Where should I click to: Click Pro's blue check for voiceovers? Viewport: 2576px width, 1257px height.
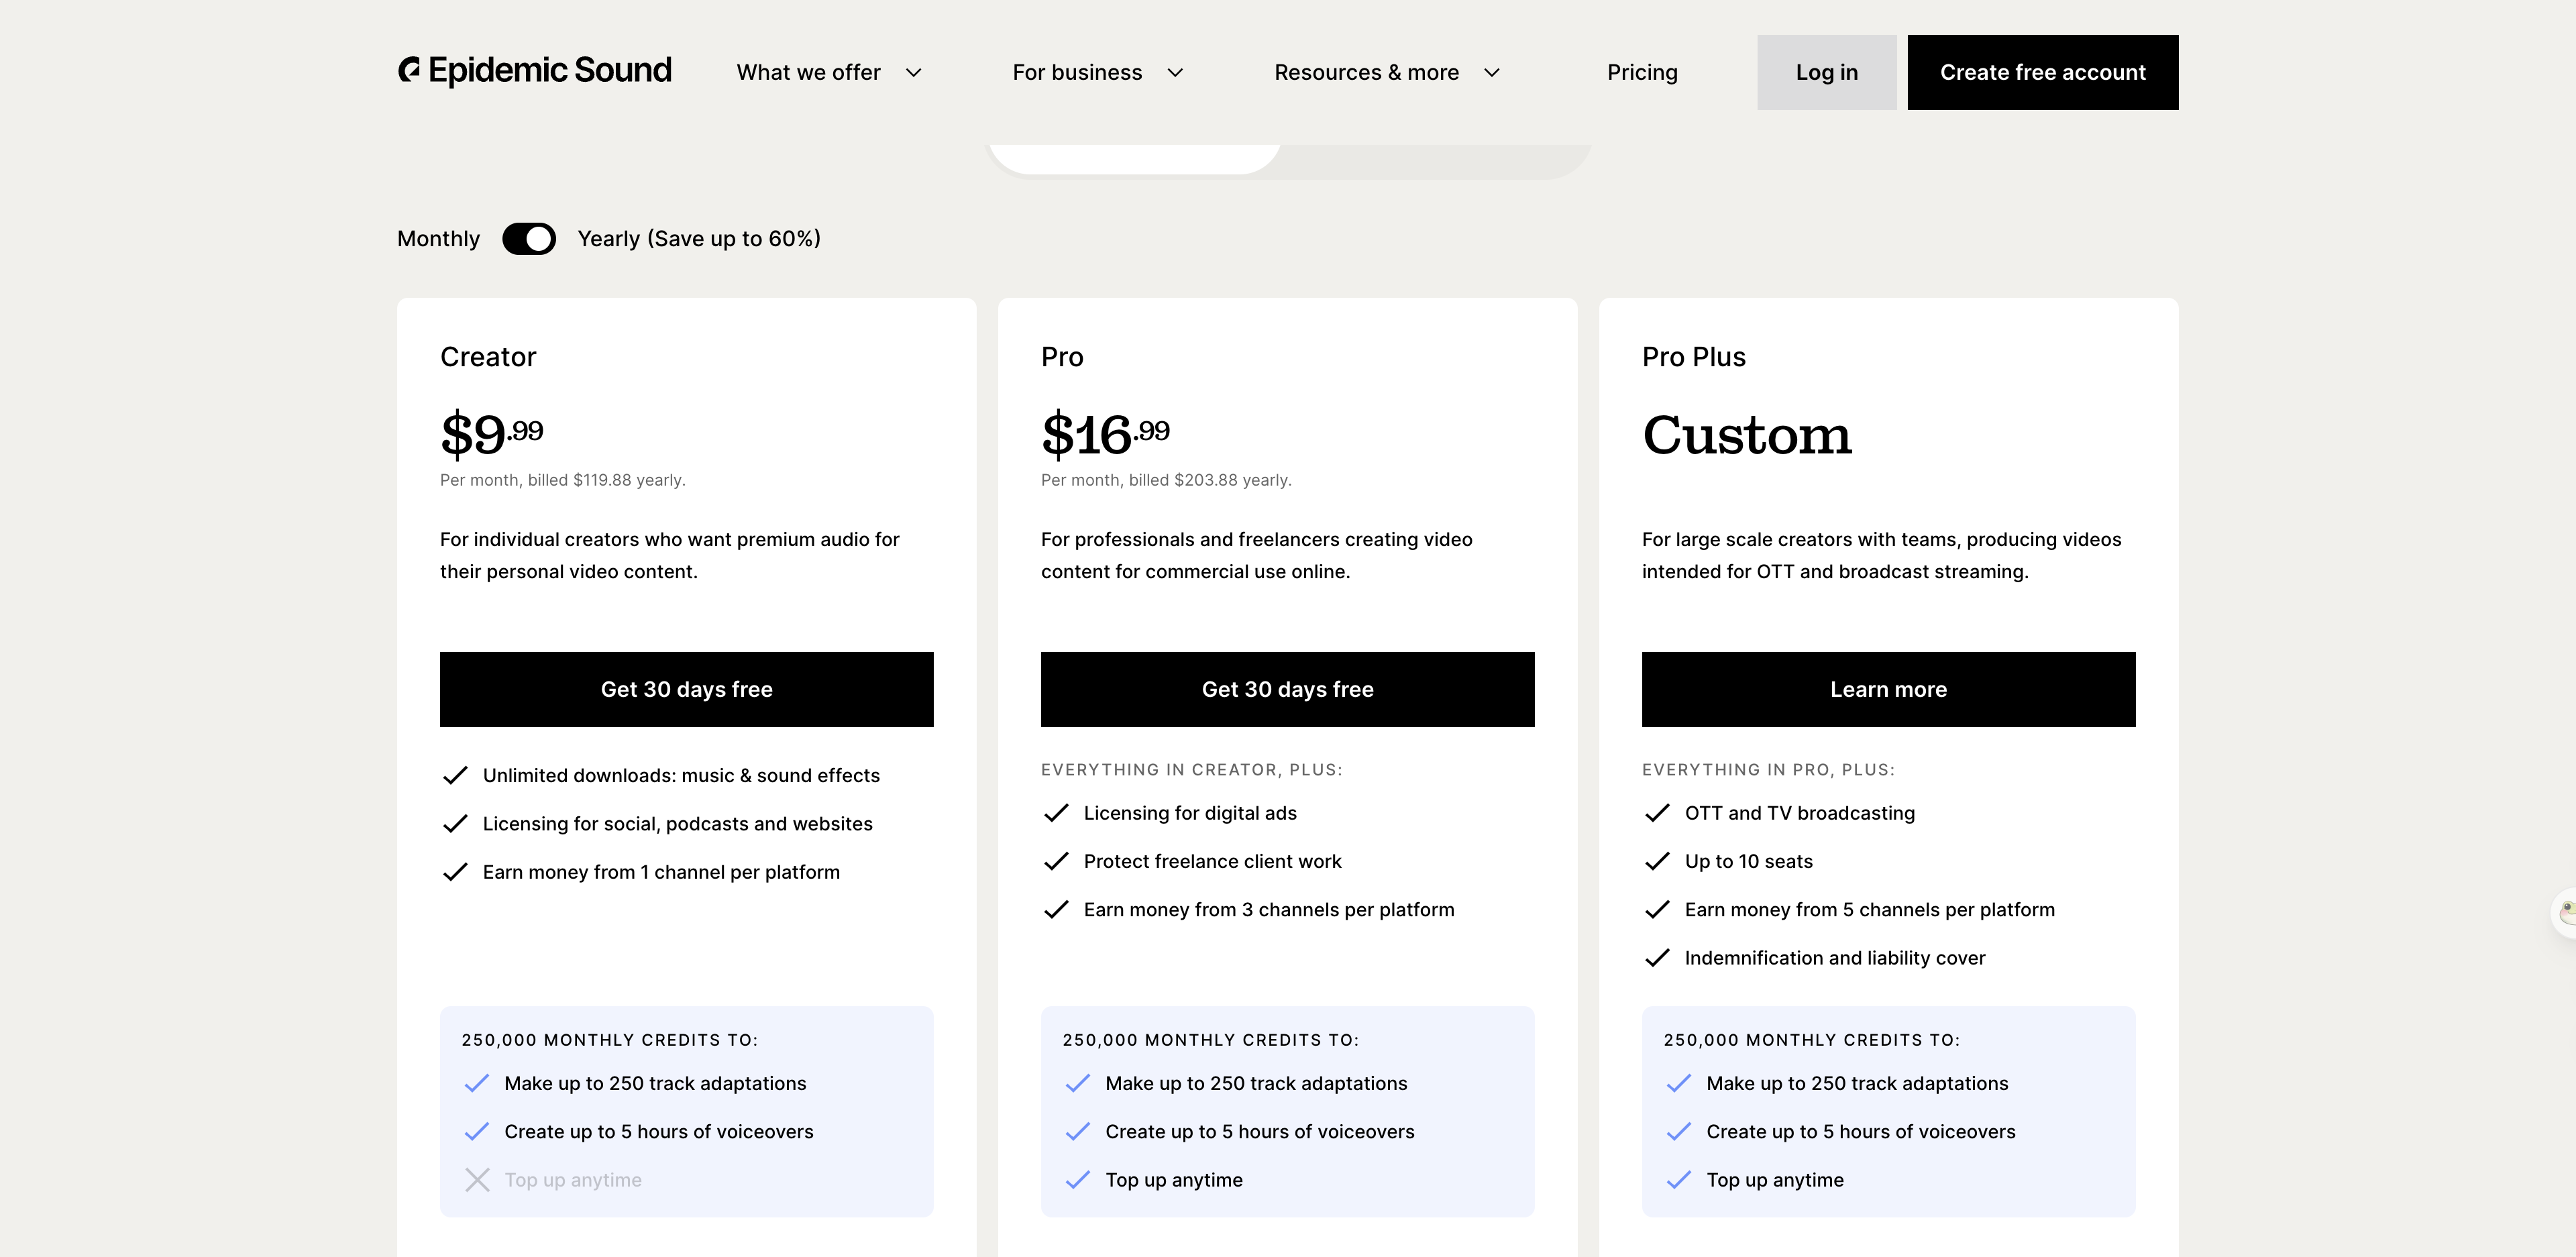1078,1131
